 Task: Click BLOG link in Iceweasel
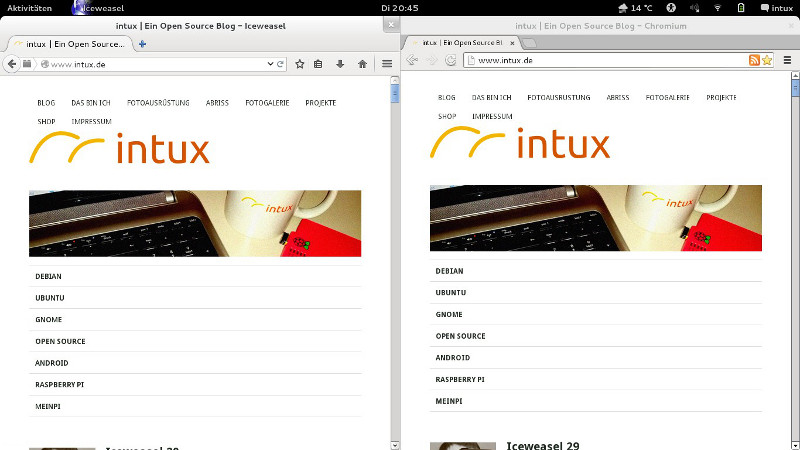(x=46, y=103)
